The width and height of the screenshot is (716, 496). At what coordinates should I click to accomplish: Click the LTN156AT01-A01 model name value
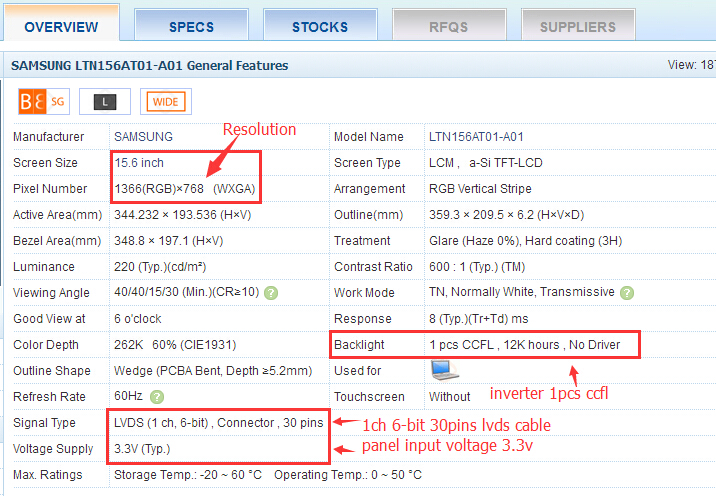(x=476, y=137)
